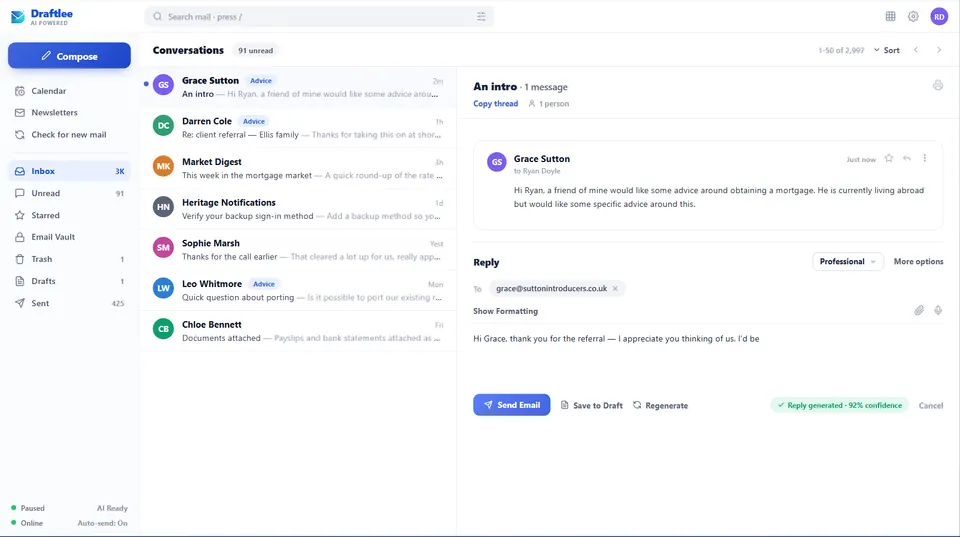960x537 pixels.
Task: Open the Unread folder
Action: click(69, 193)
